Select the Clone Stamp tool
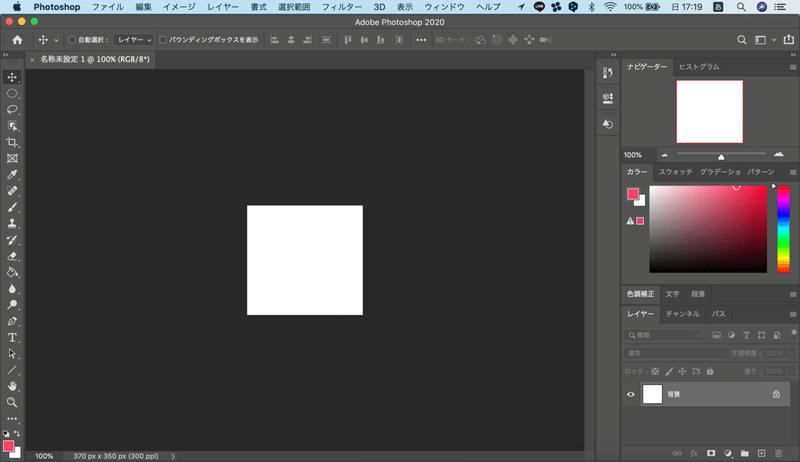Screen dimensions: 800x462 [12, 223]
